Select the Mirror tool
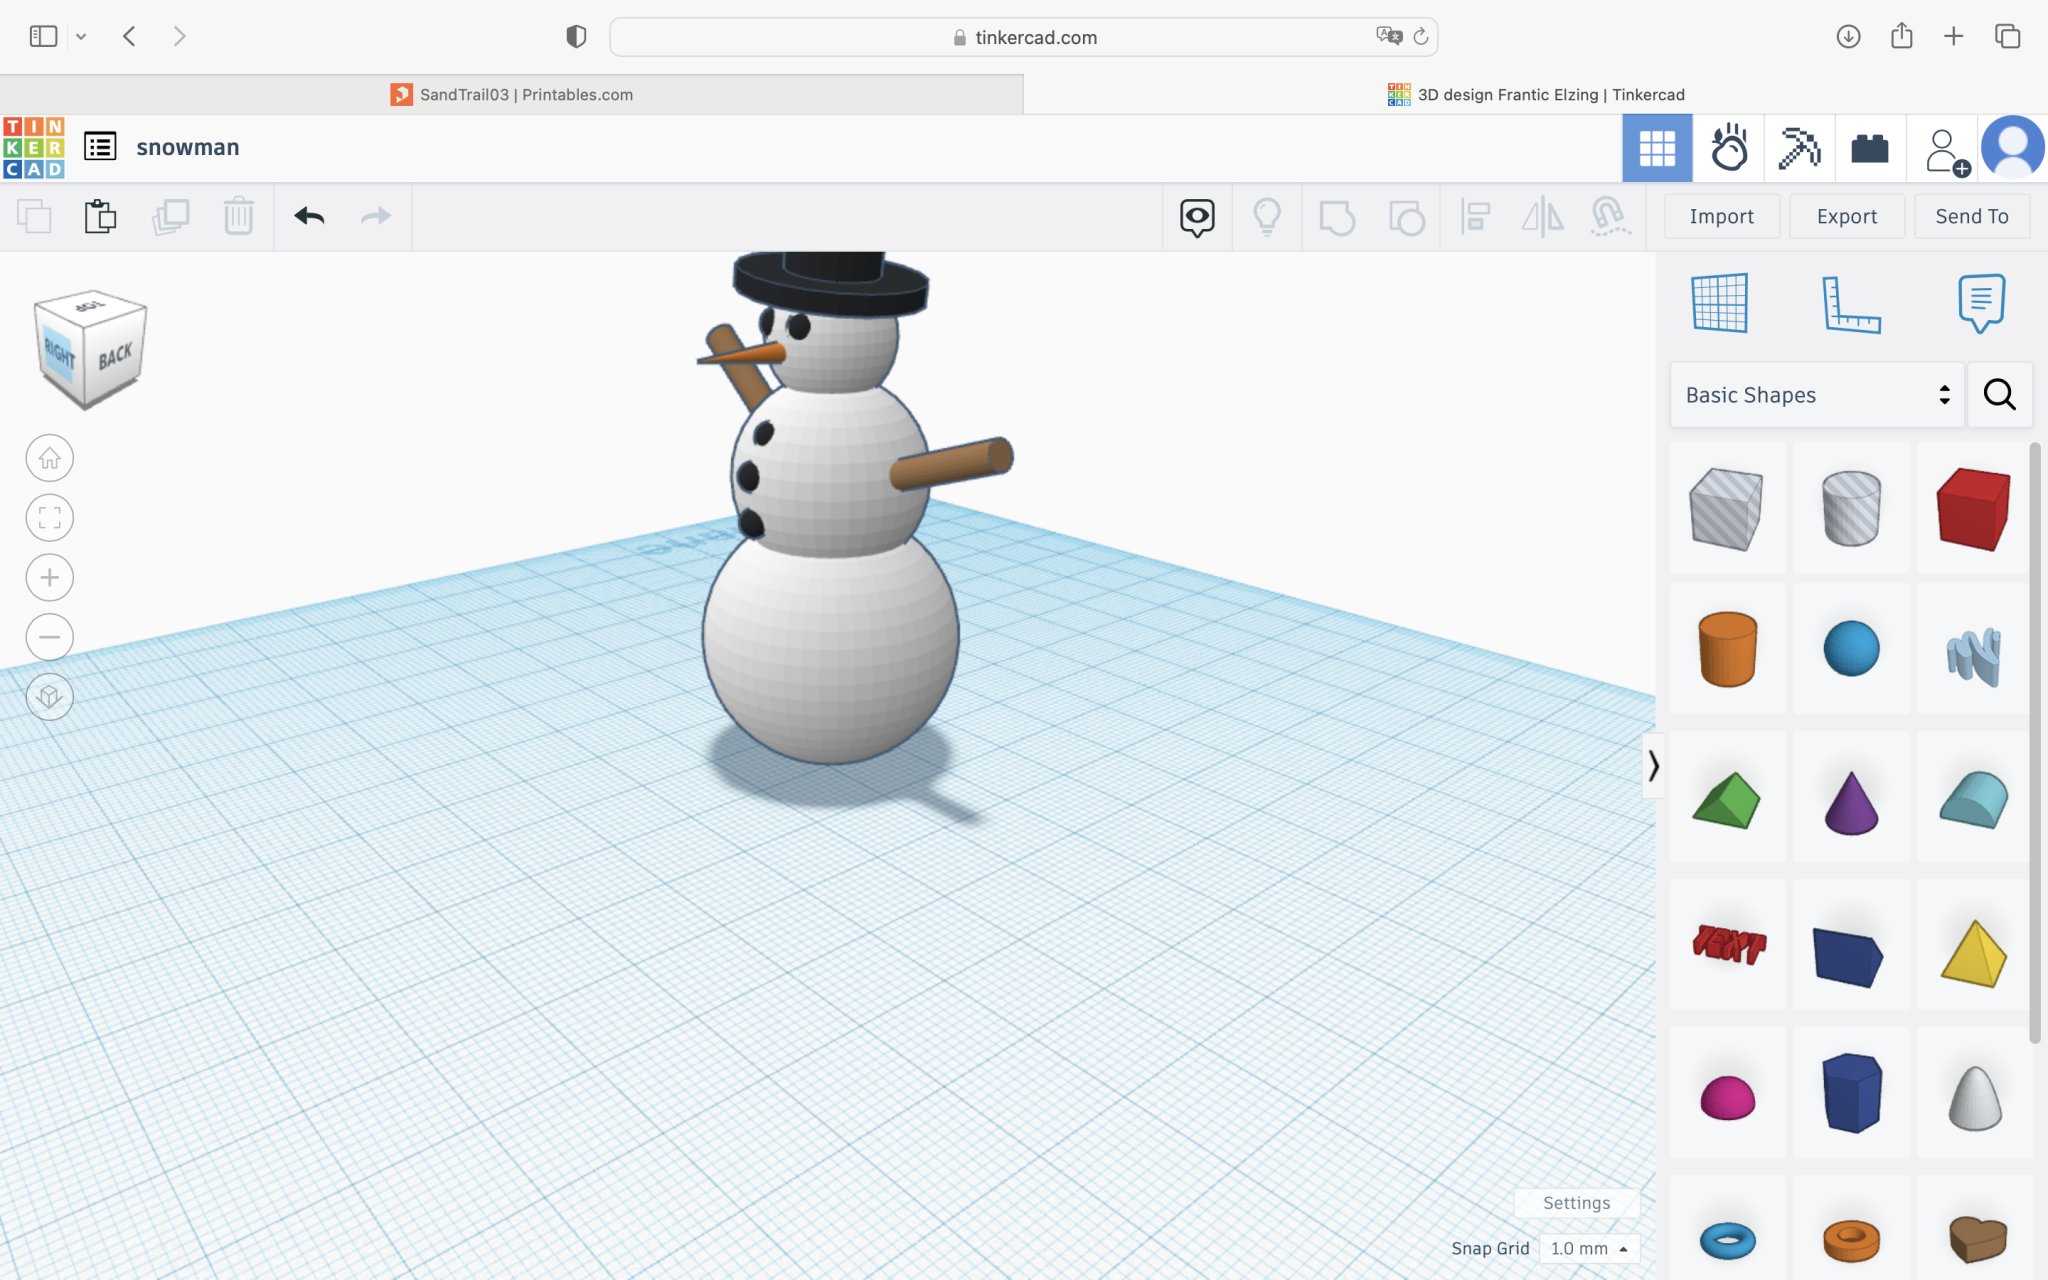Viewport: 2048px width, 1280px height. point(1541,216)
